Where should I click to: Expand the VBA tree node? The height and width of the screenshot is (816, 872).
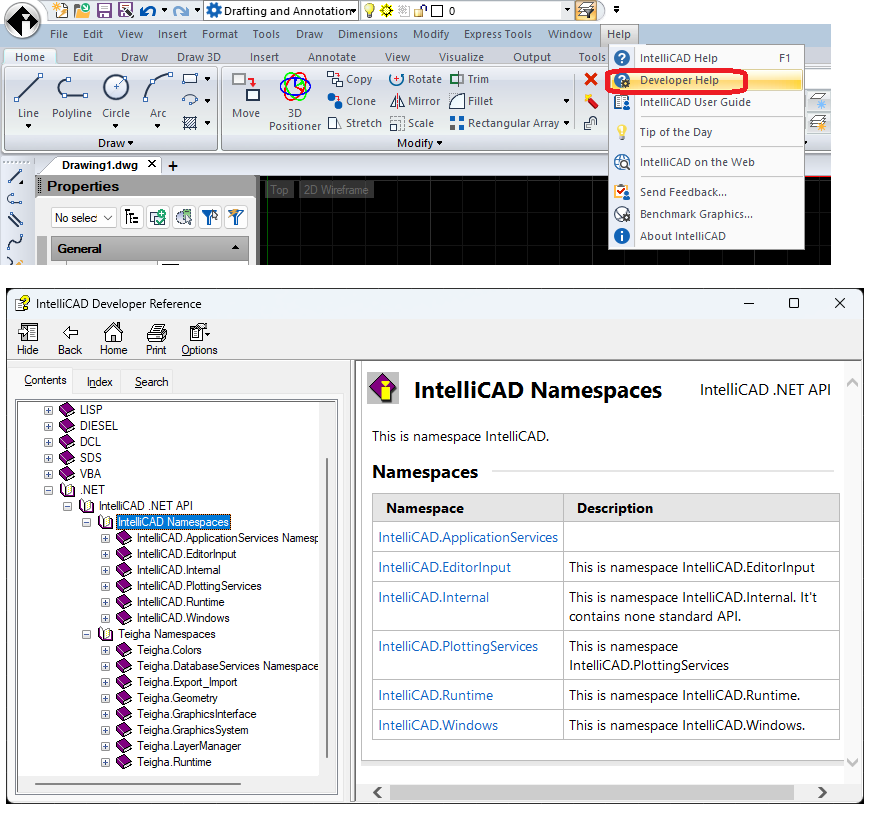pyautogui.click(x=48, y=474)
